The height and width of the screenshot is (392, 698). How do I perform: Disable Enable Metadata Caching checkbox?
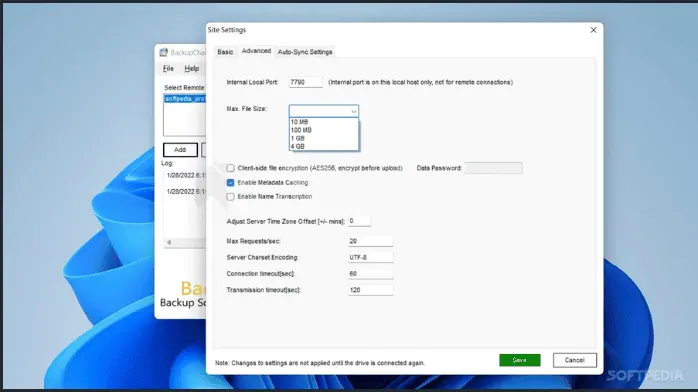click(x=230, y=182)
